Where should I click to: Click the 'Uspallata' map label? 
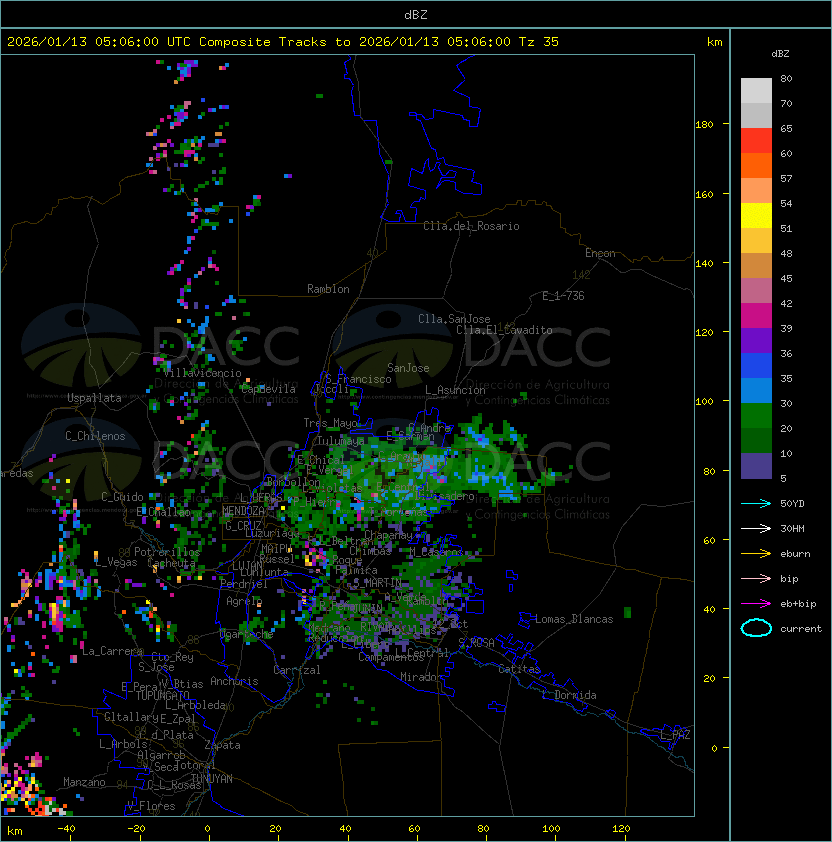(94, 398)
